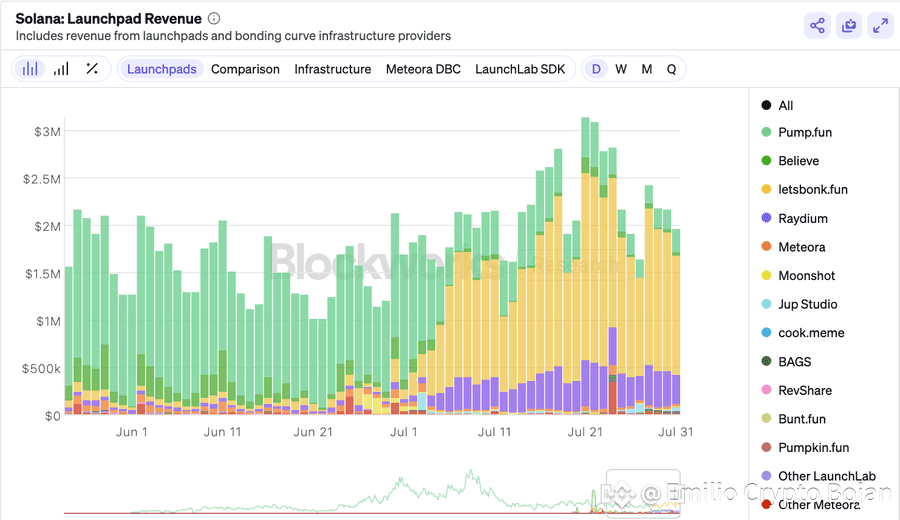
Task: Select the Launchpads tab
Action: (x=162, y=69)
